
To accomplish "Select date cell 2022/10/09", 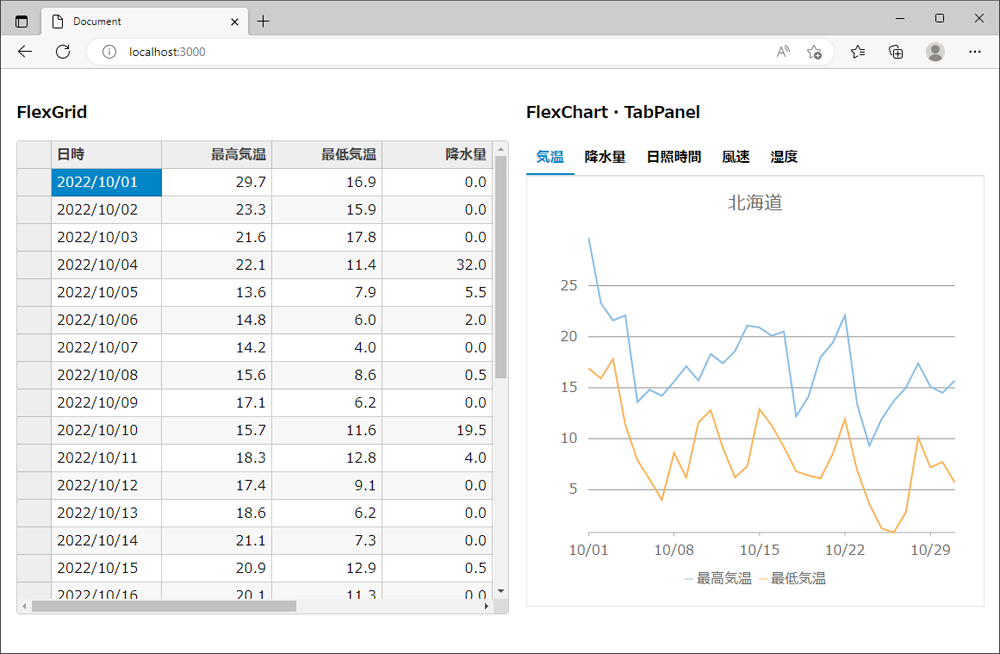I will (107, 403).
